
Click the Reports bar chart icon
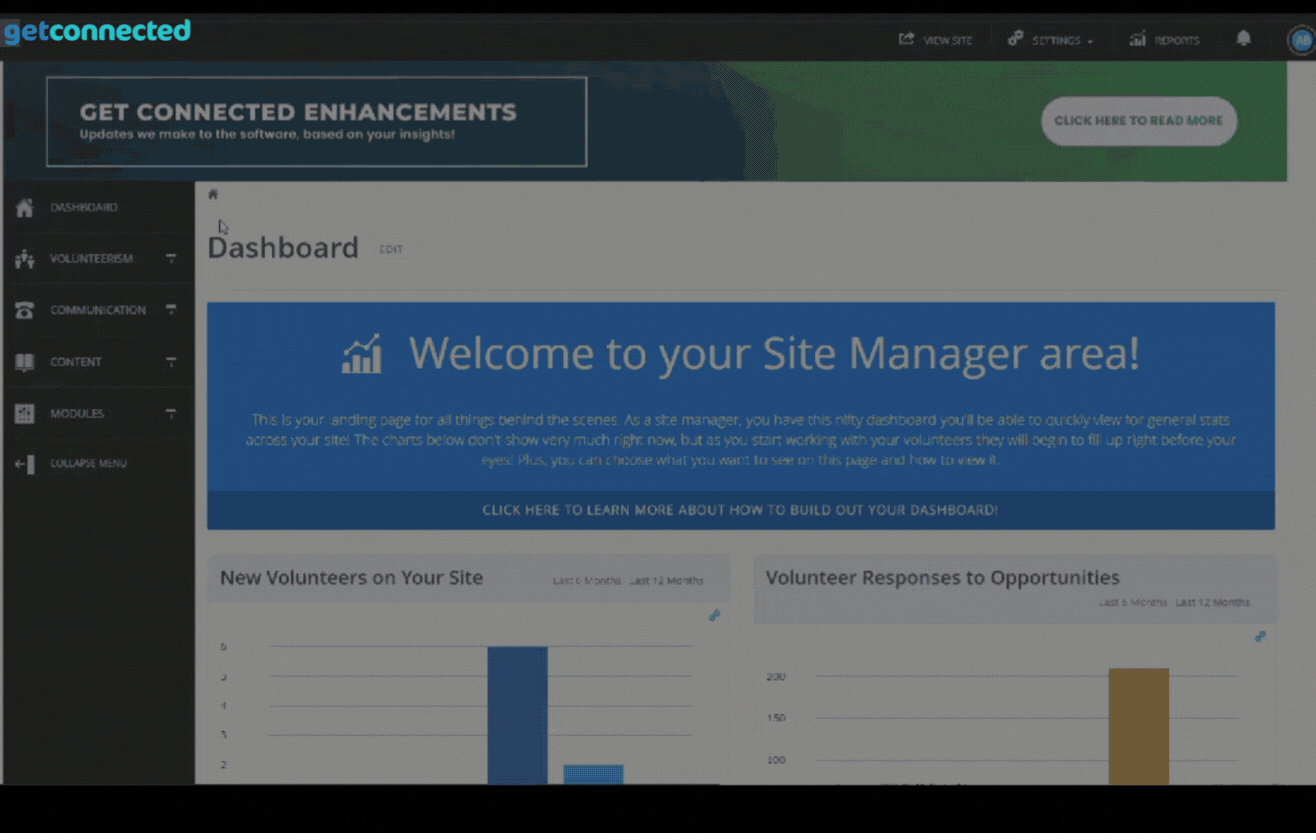1137,39
